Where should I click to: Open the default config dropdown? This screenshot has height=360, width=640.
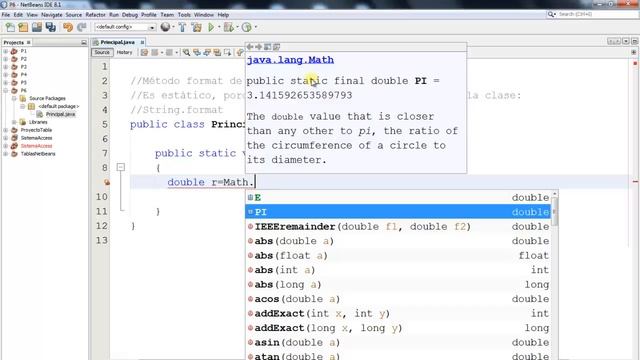pyautogui.click(x=152, y=27)
